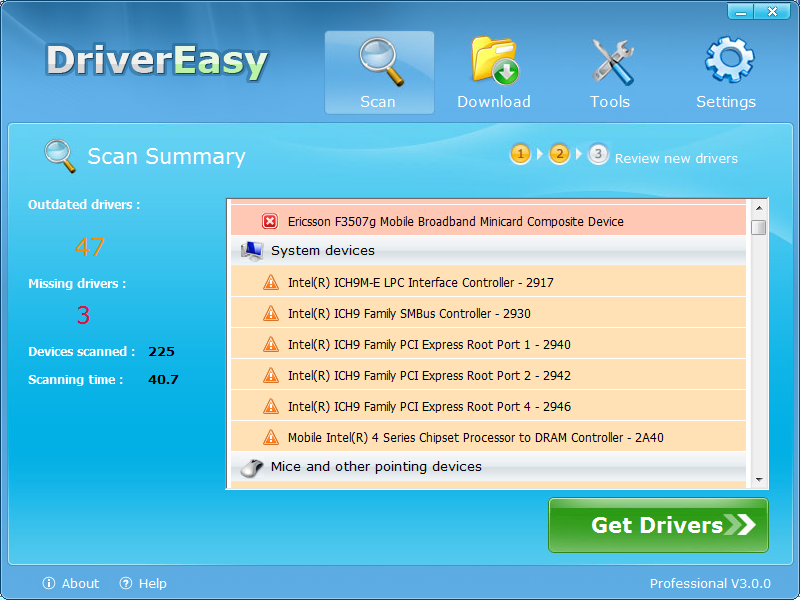Switch to the Download tab
Image resolution: width=800 pixels, height=600 pixels.
493,72
